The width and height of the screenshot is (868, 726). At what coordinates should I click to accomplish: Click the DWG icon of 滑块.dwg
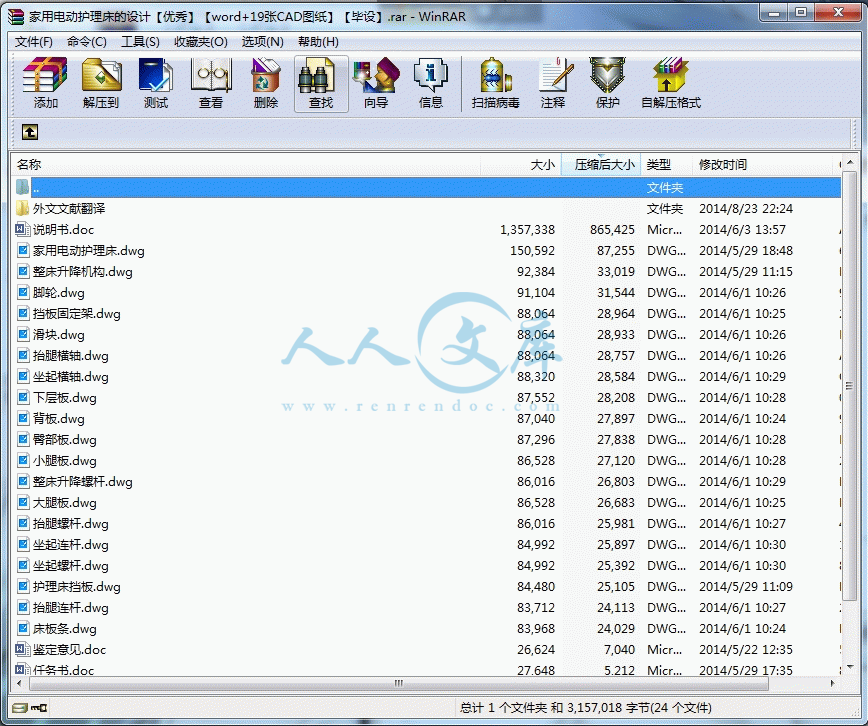[x=23, y=334]
